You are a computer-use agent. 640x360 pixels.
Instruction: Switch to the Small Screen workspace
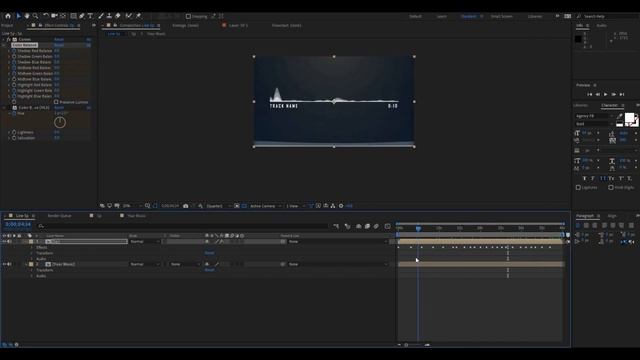[502, 16]
